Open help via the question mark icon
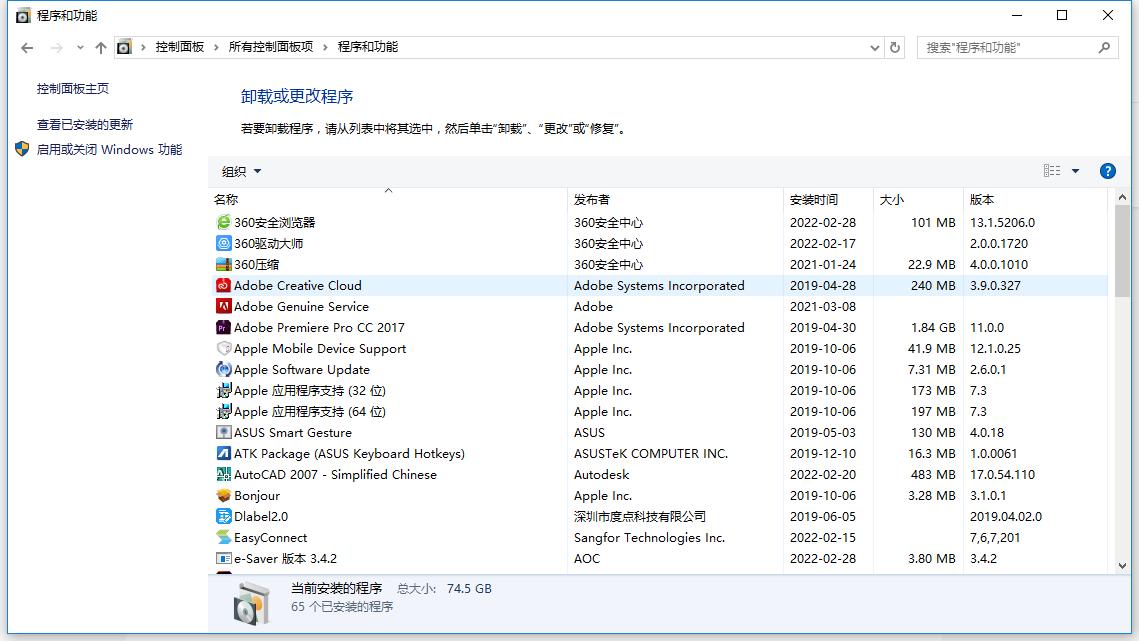This screenshot has height=641, width=1139. coord(1108,170)
